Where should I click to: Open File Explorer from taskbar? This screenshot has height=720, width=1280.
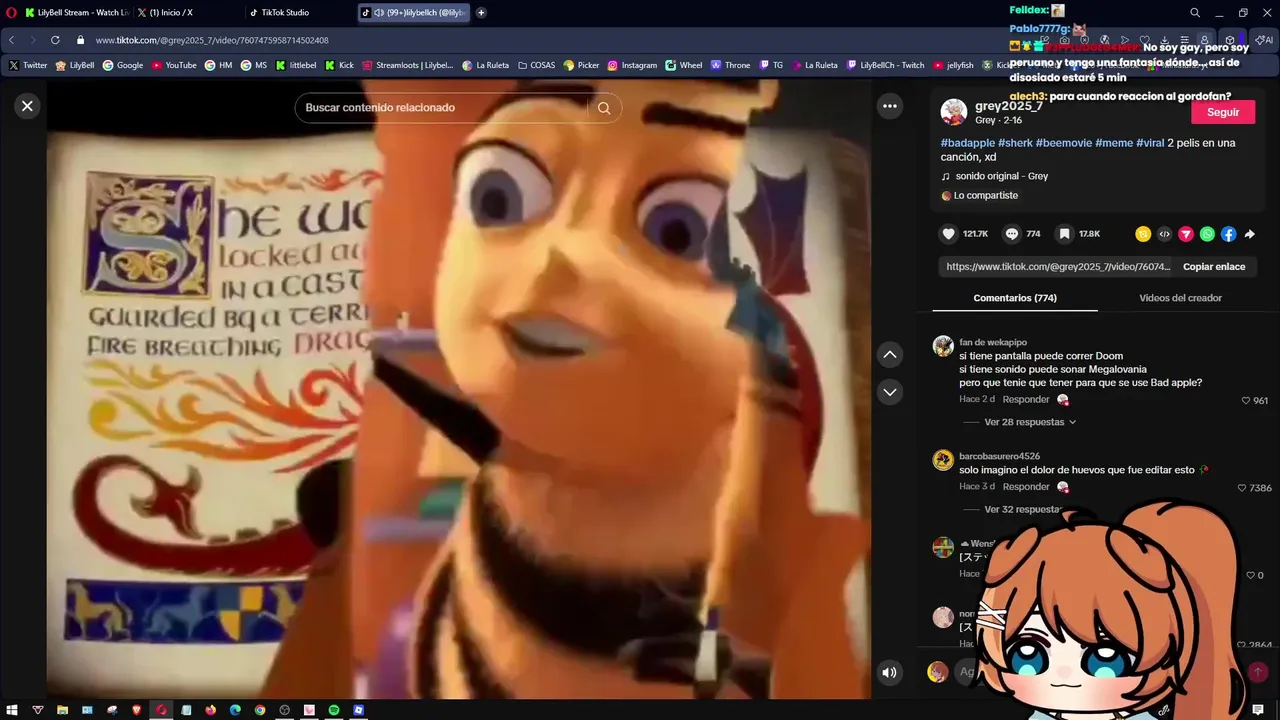62,710
